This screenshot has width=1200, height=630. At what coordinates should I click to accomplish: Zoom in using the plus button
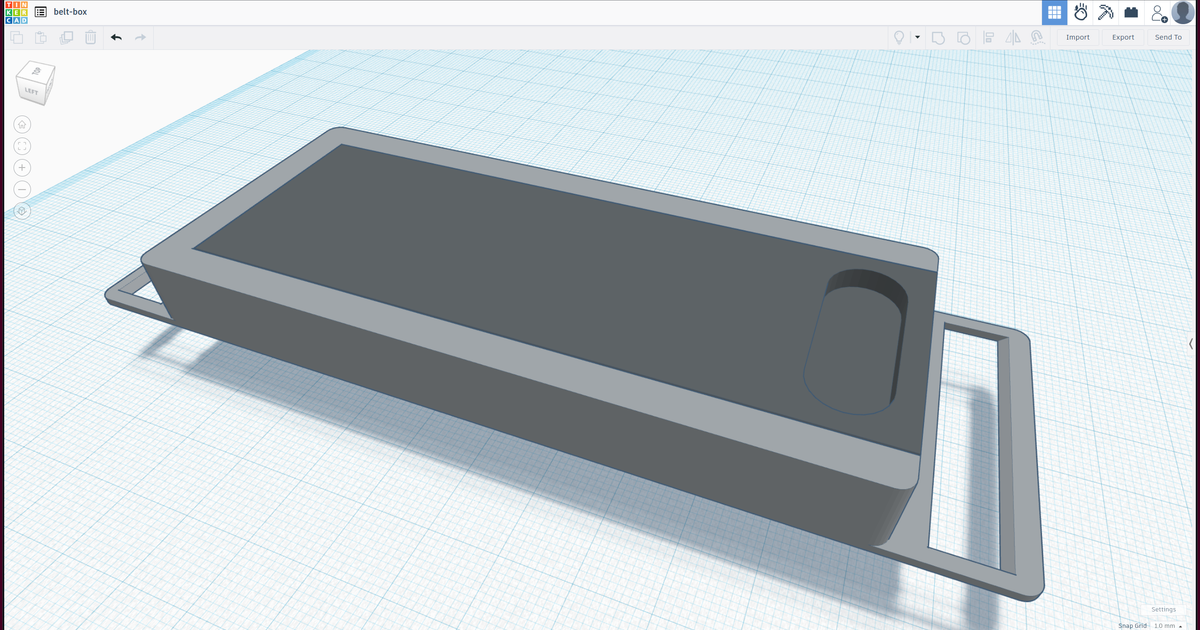[22, 167]
